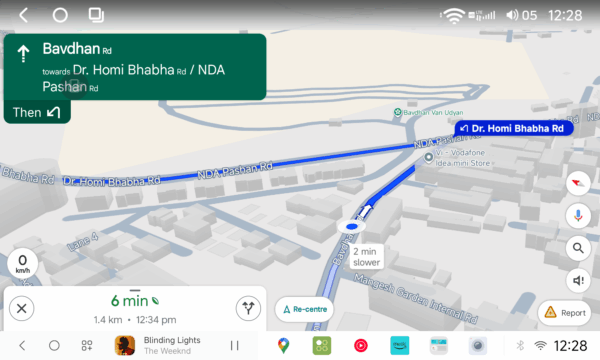Open the recent apps overview button
The height and width of the screenshot is (360, 600).
[96, 15]
